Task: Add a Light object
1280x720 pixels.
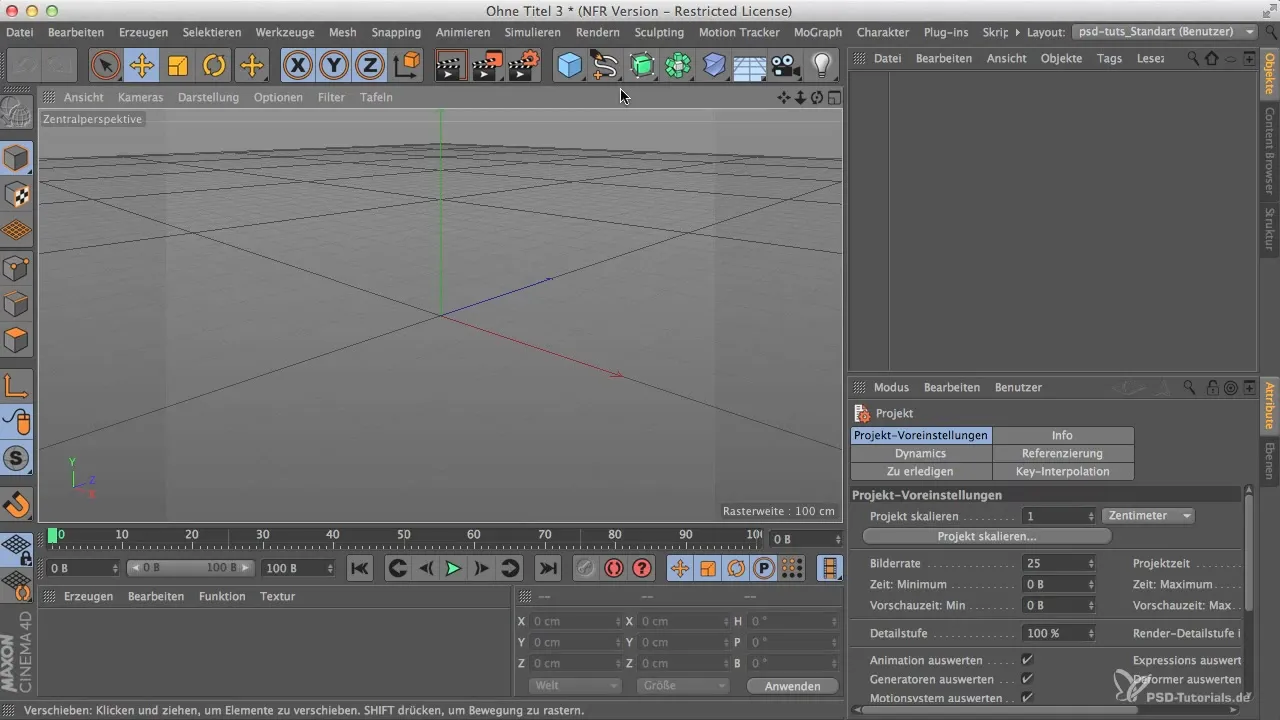Action: [822, 66]
